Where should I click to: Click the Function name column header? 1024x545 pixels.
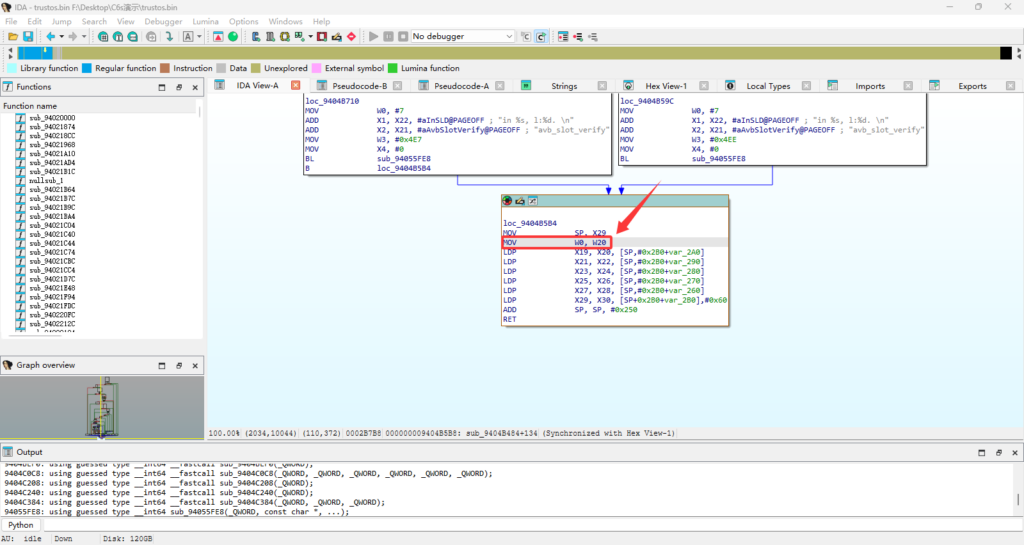pos(30,105)
